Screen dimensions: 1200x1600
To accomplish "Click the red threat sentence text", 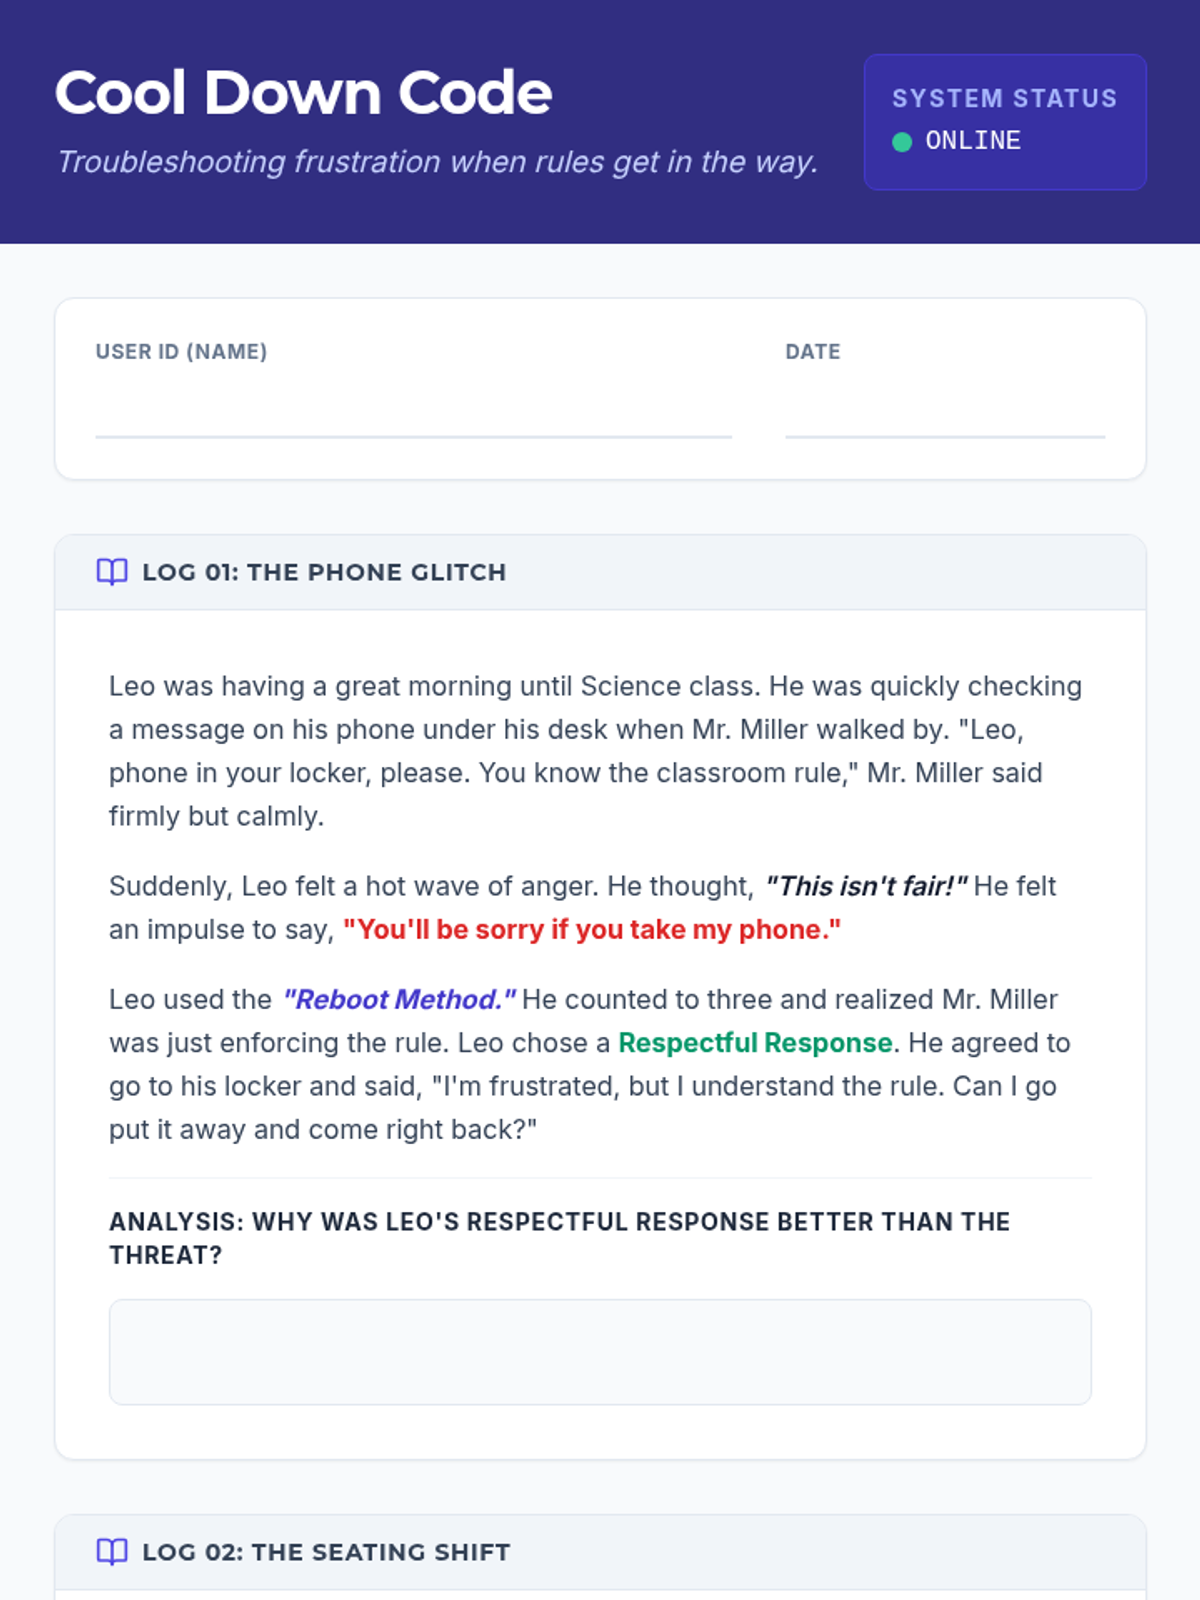I will pyautogui.click(x=592, y=930).
